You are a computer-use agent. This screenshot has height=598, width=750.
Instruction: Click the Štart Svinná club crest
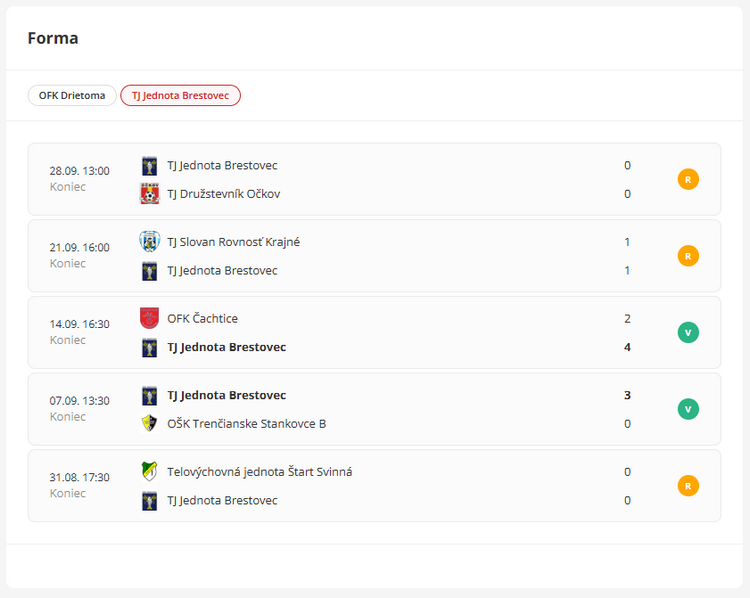pyautogui.click(x=149, y=471)
